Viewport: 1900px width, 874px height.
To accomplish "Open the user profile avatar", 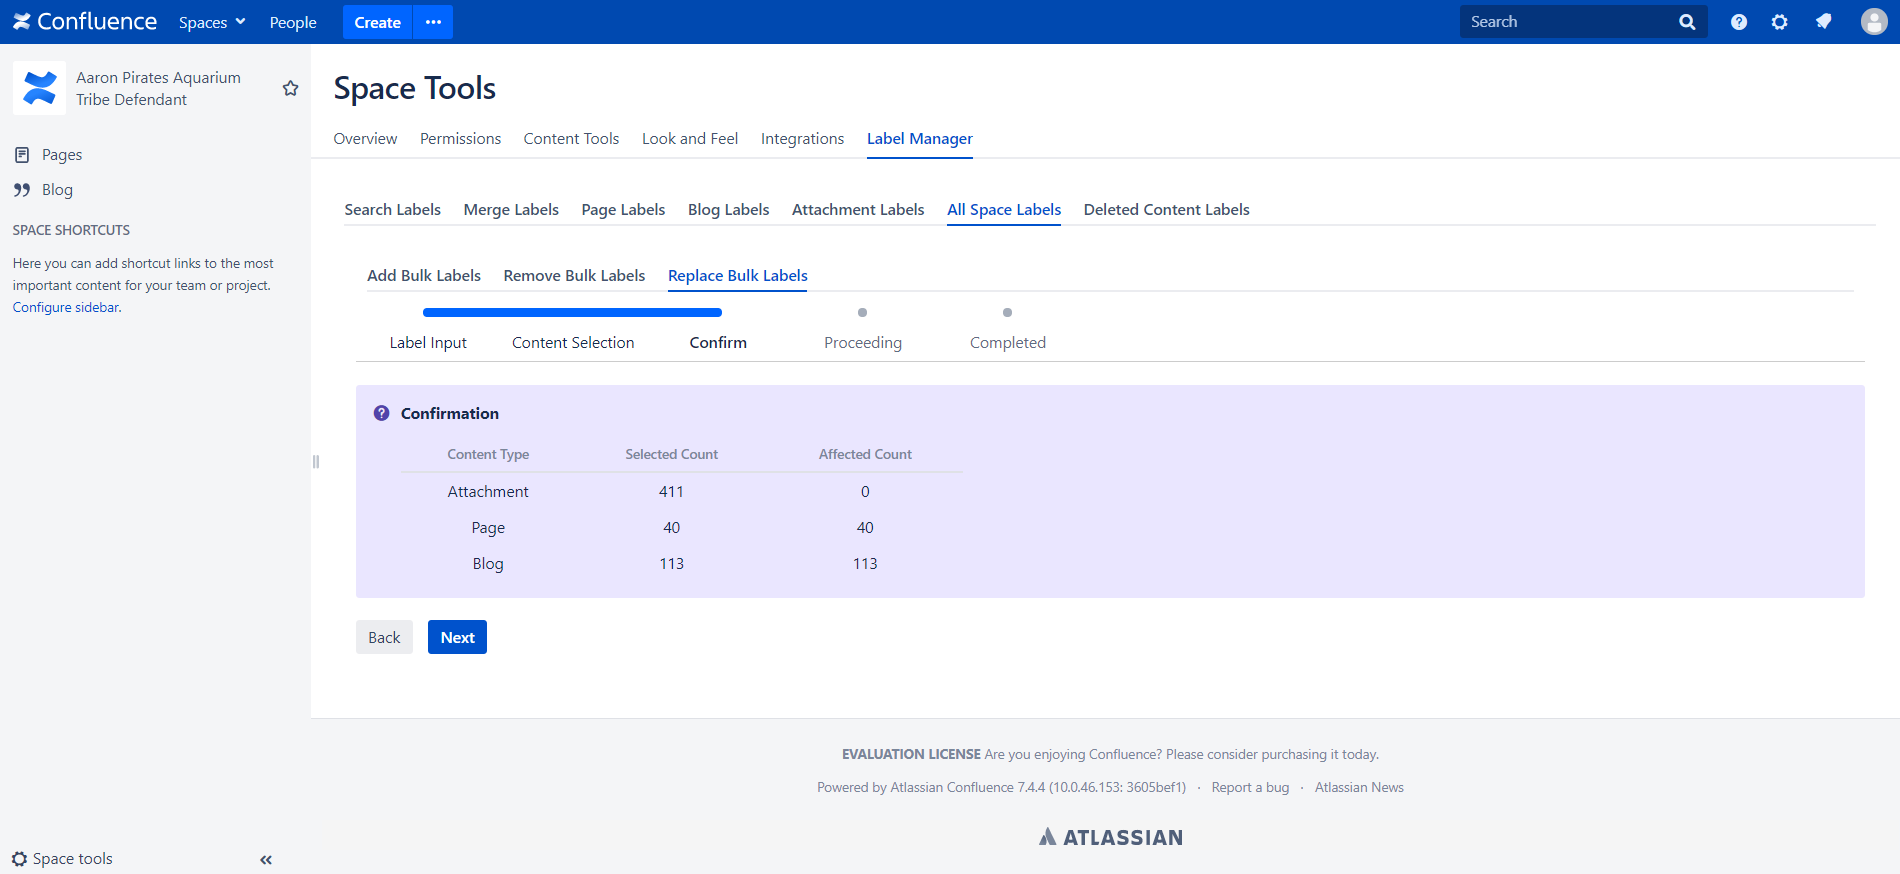I will pyautogui.click(x=1874, y=22).
